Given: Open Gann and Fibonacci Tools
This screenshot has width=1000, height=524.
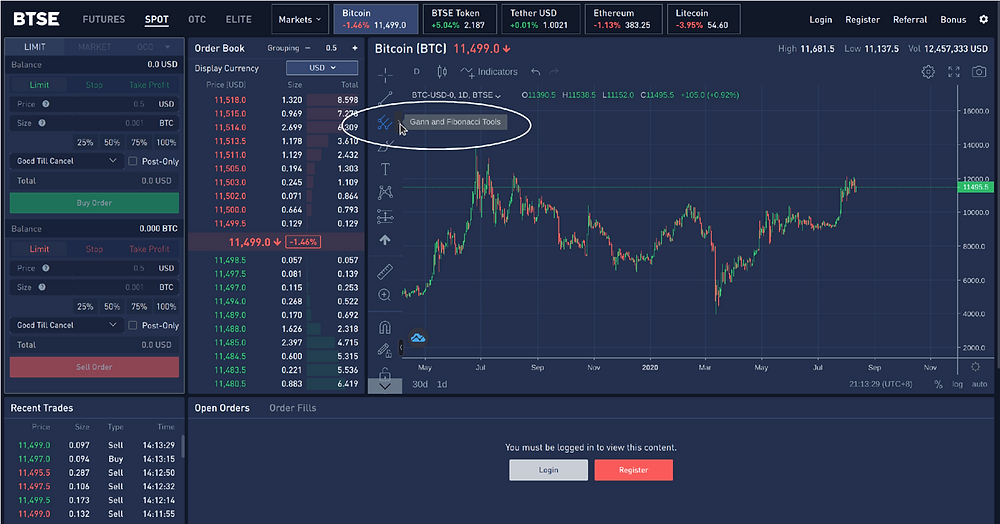Looking at the screenshot, I should point(384,122).
